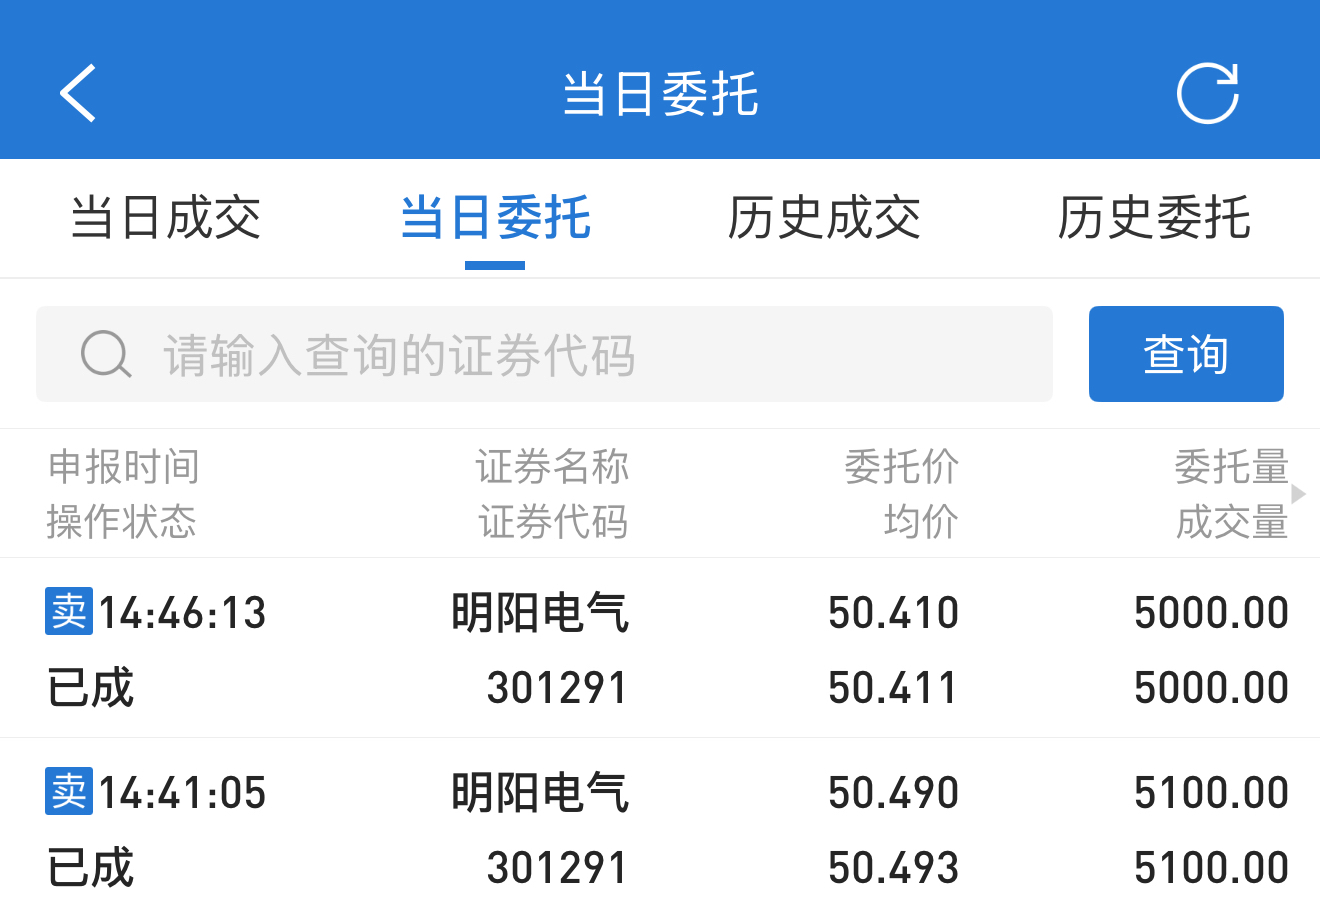Click 明阳电气 in the 14:41:05 row
The image size is (1320, 903).
pyautogui.click(x=540, y=793)
